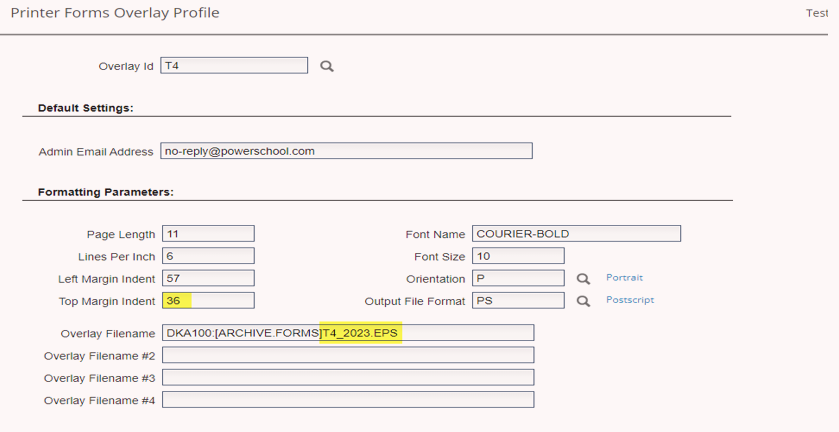This screenshot has height=432, width=839.
Task: Open the Output File Format lookup icon
Action: click(x=583, y=300)
